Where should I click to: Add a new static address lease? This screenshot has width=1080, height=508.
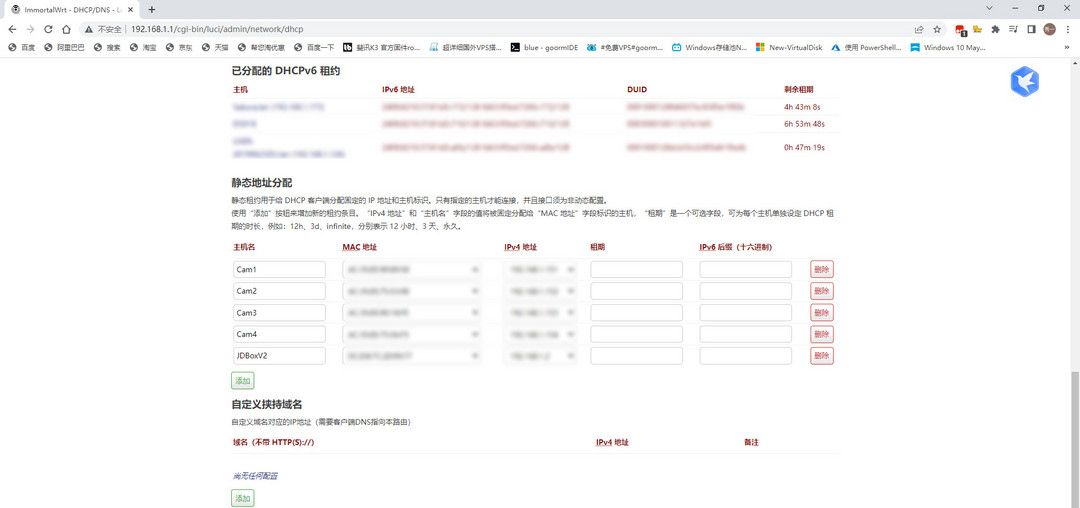pos(242,381)
